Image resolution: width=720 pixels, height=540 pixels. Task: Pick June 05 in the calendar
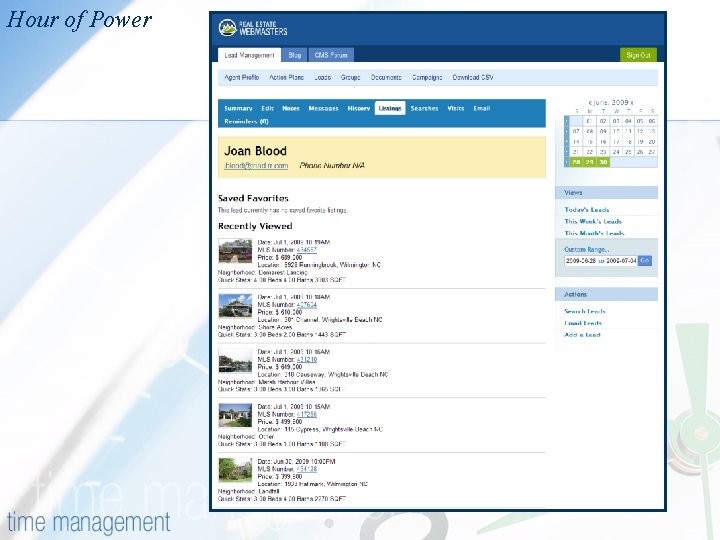(640, 121)
